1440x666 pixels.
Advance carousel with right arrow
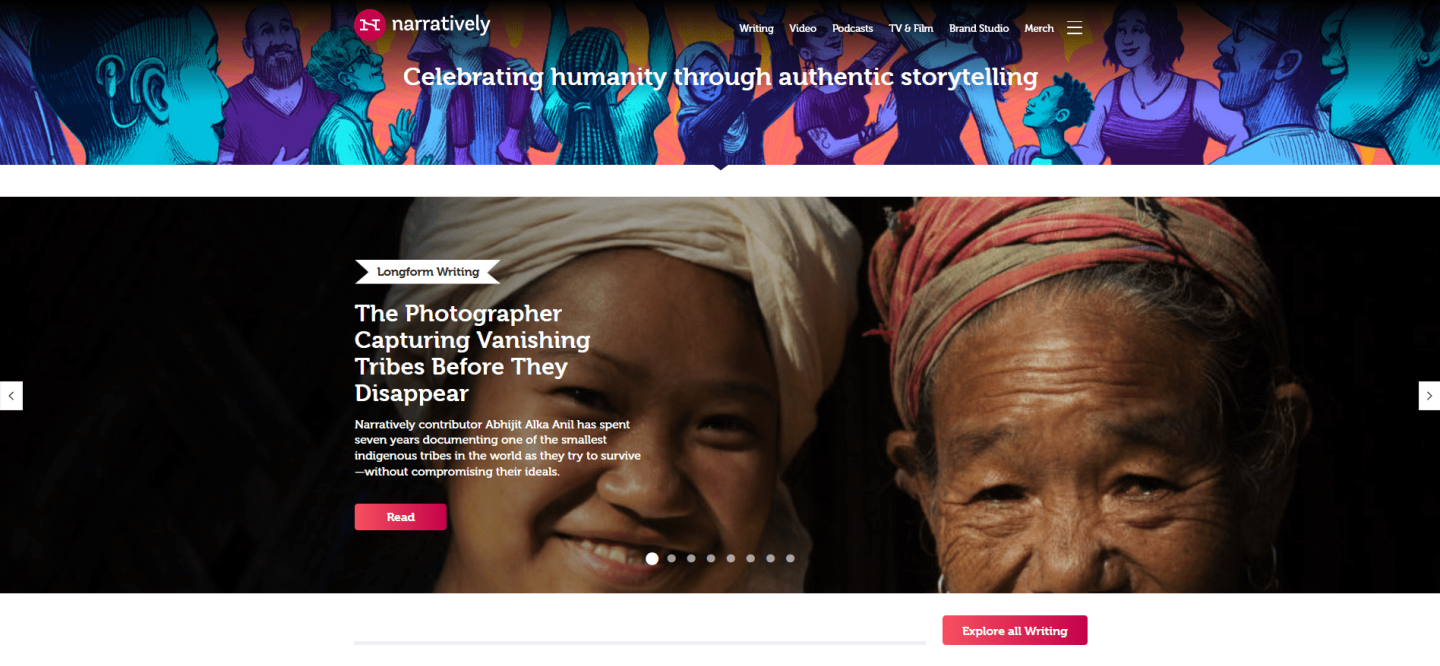pos(1429,396)
